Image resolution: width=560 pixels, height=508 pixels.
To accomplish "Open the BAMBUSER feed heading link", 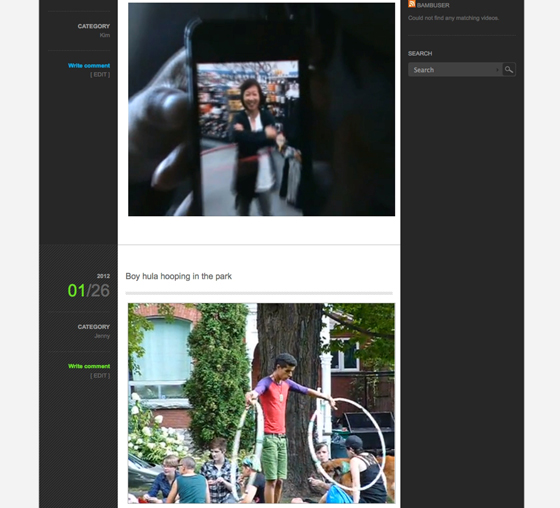I will tap(433, 5).
